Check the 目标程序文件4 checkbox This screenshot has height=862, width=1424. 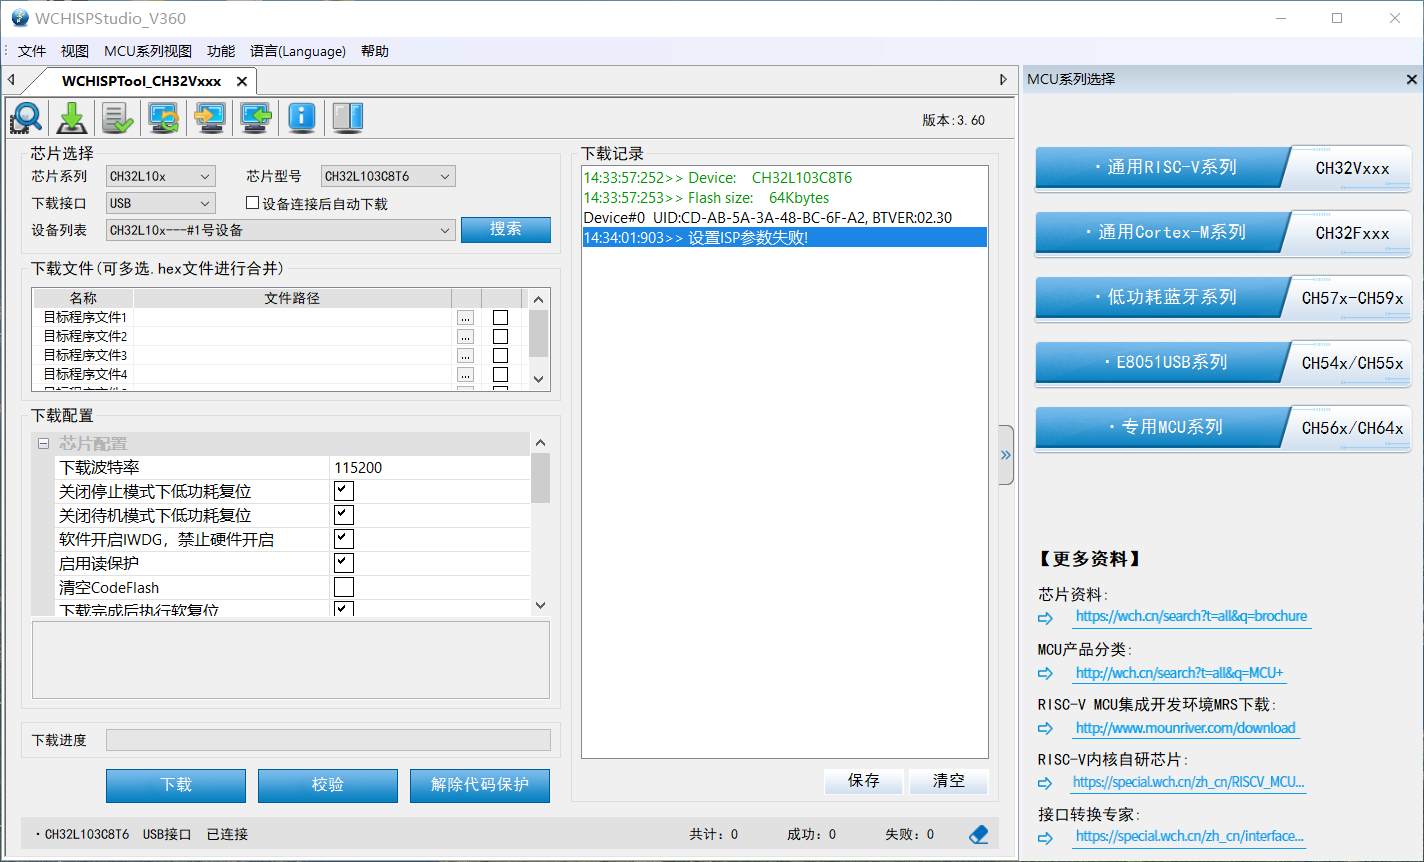point(500,374)
